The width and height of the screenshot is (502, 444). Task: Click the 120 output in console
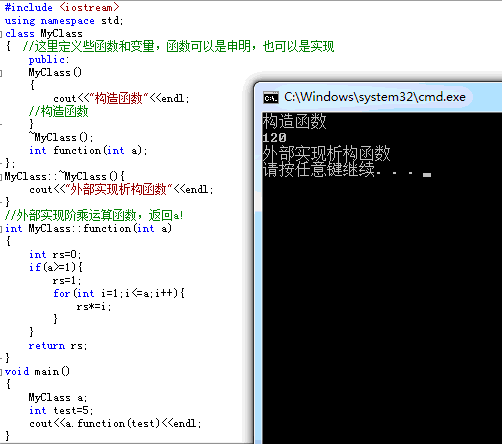pos(274,137)
